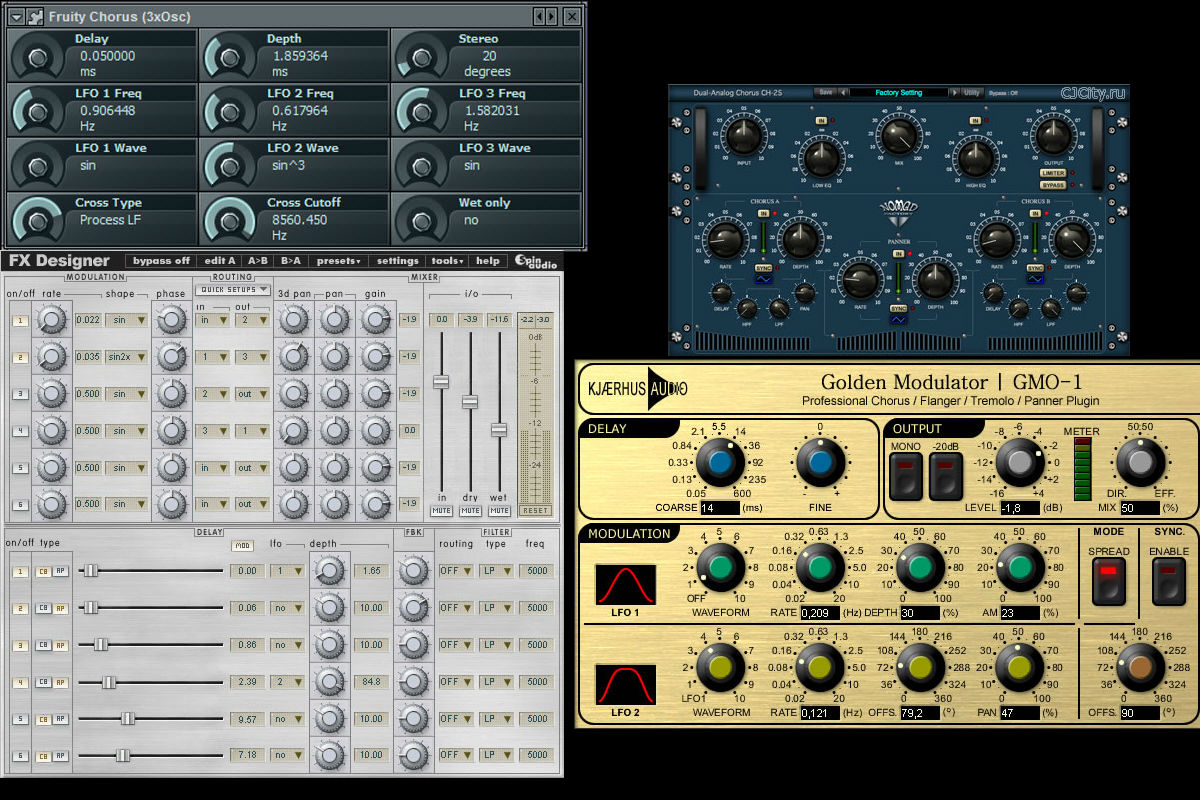Viewport: 1200px width, 800px height.
Task: Click the GMO-1 output LEVEL knob
Action: (1018, 462)
